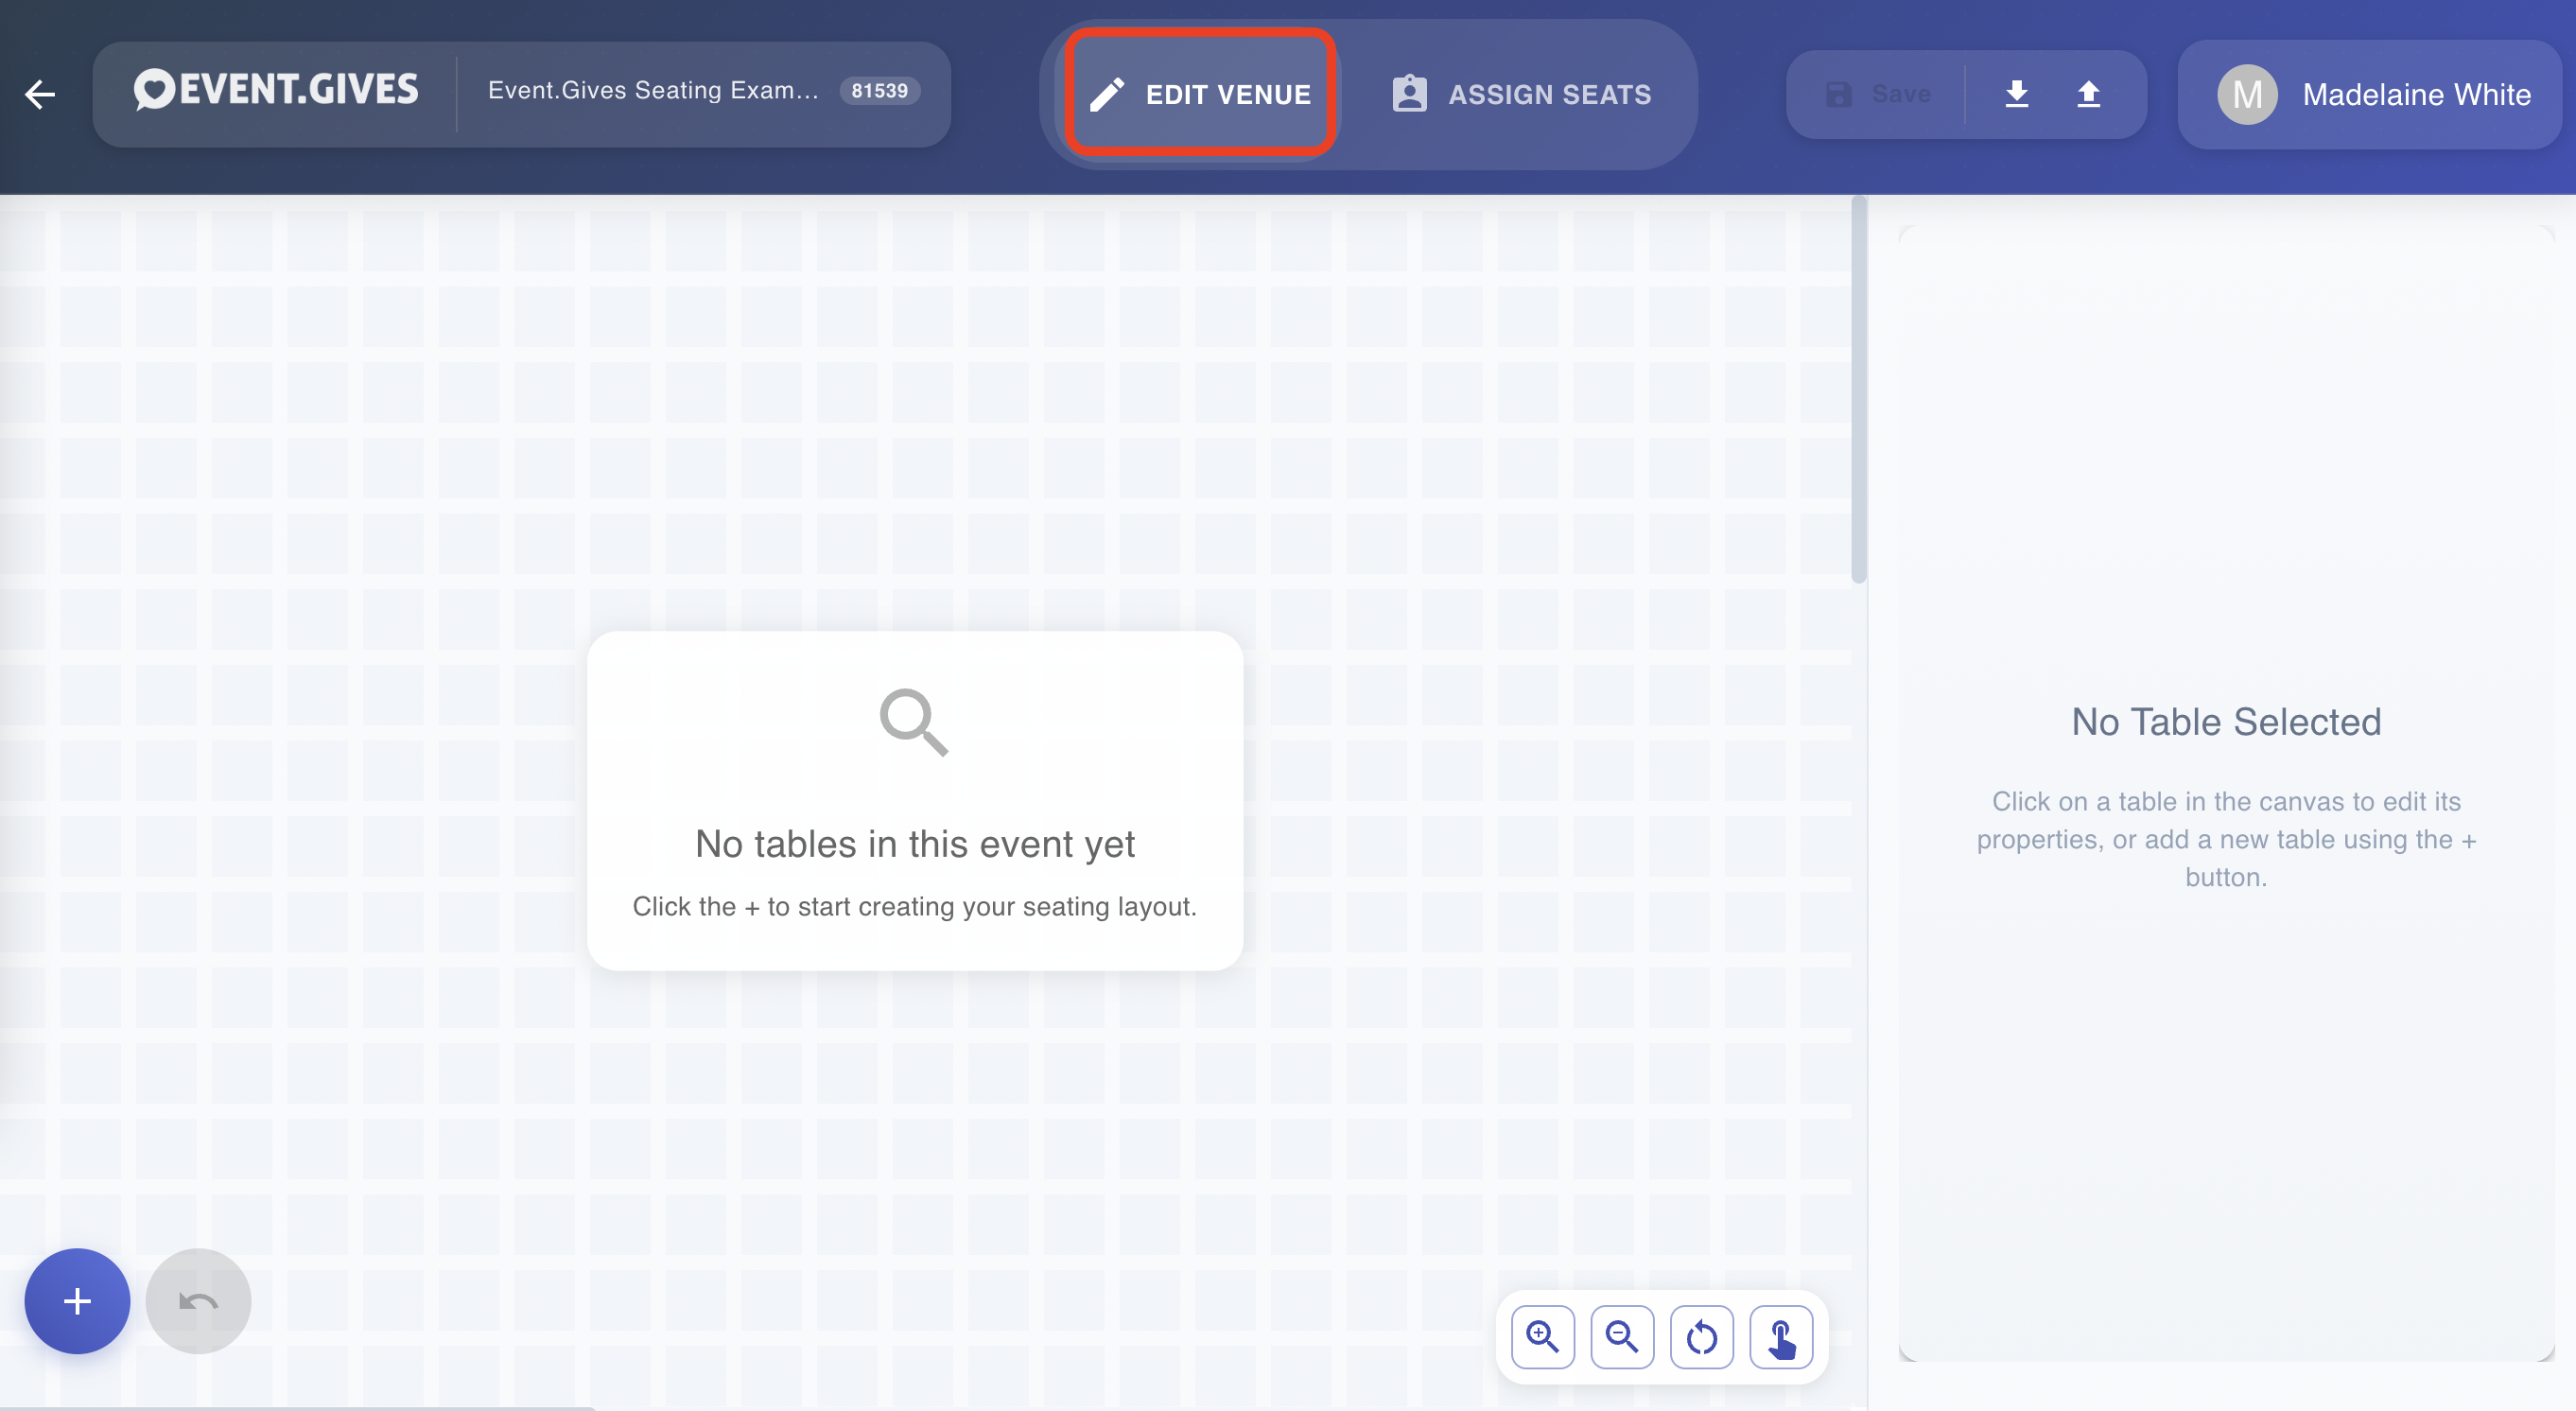The image size is (2576, 1411).
Task: Click the disabled Save button
Action: click(1878, 94)
